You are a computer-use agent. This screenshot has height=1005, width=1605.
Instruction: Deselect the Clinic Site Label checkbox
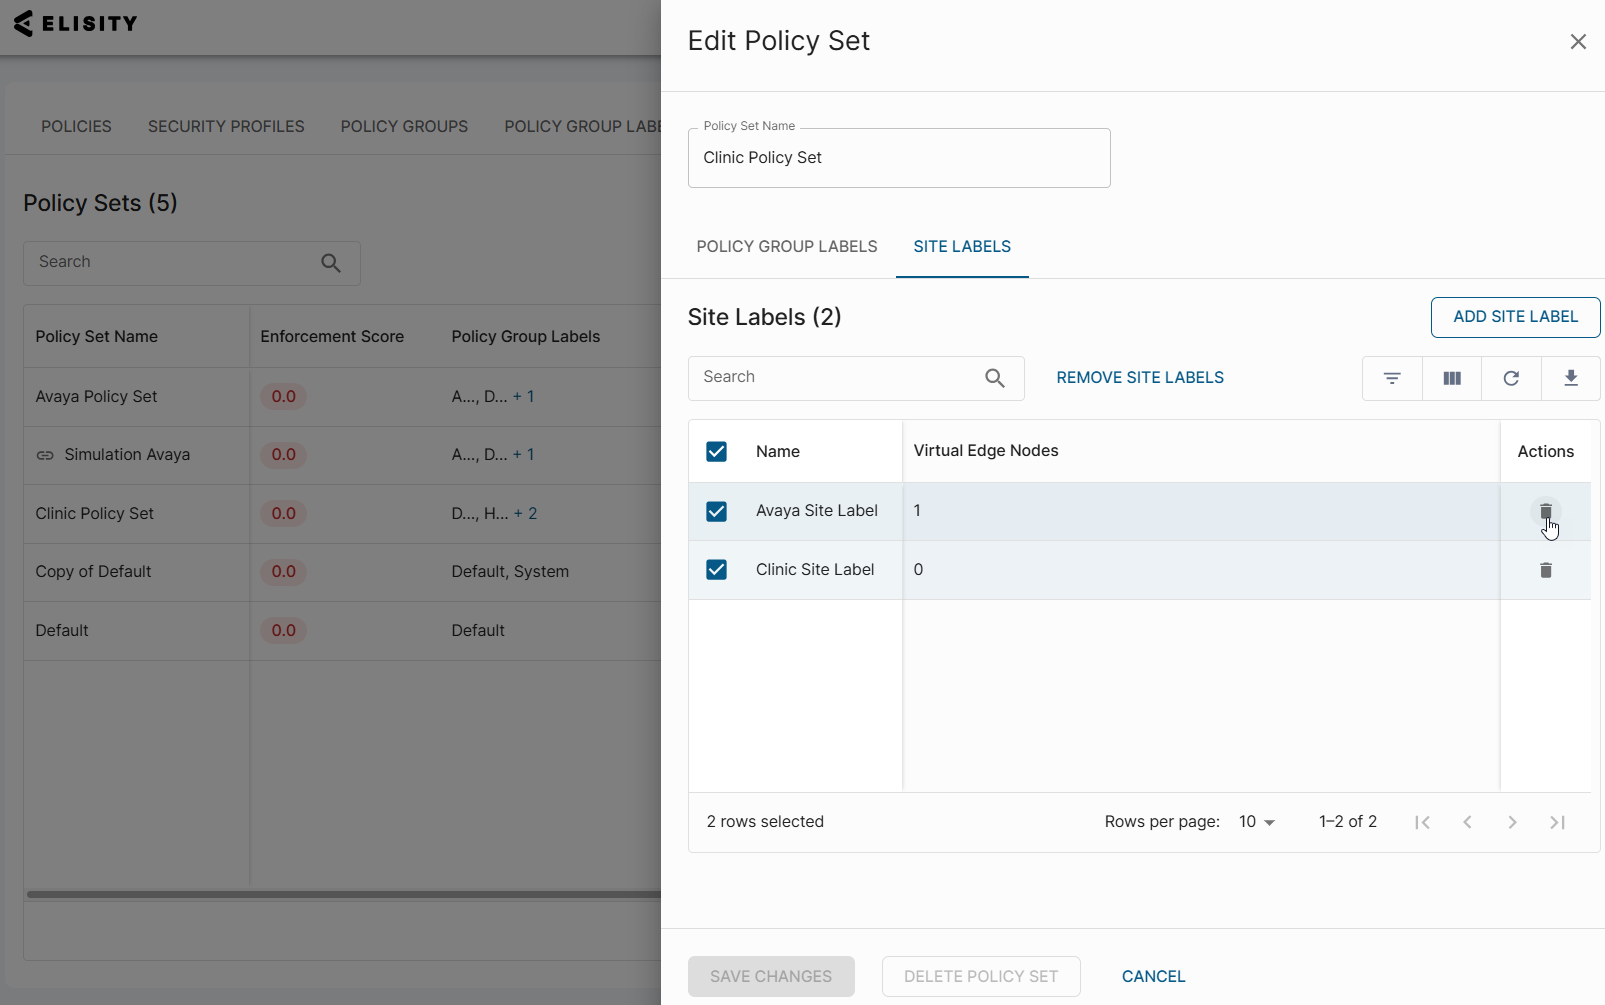[x=716, y=570]
